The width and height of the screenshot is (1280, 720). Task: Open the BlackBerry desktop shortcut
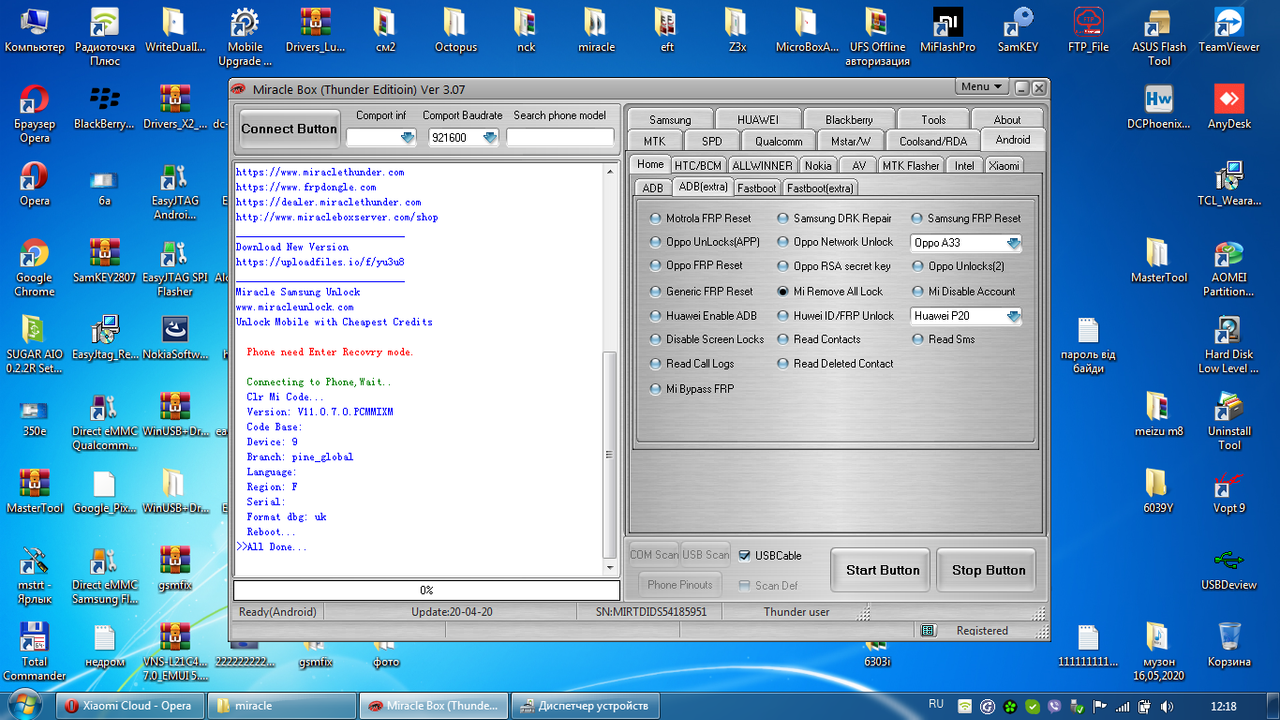click(x=104, y=107)
